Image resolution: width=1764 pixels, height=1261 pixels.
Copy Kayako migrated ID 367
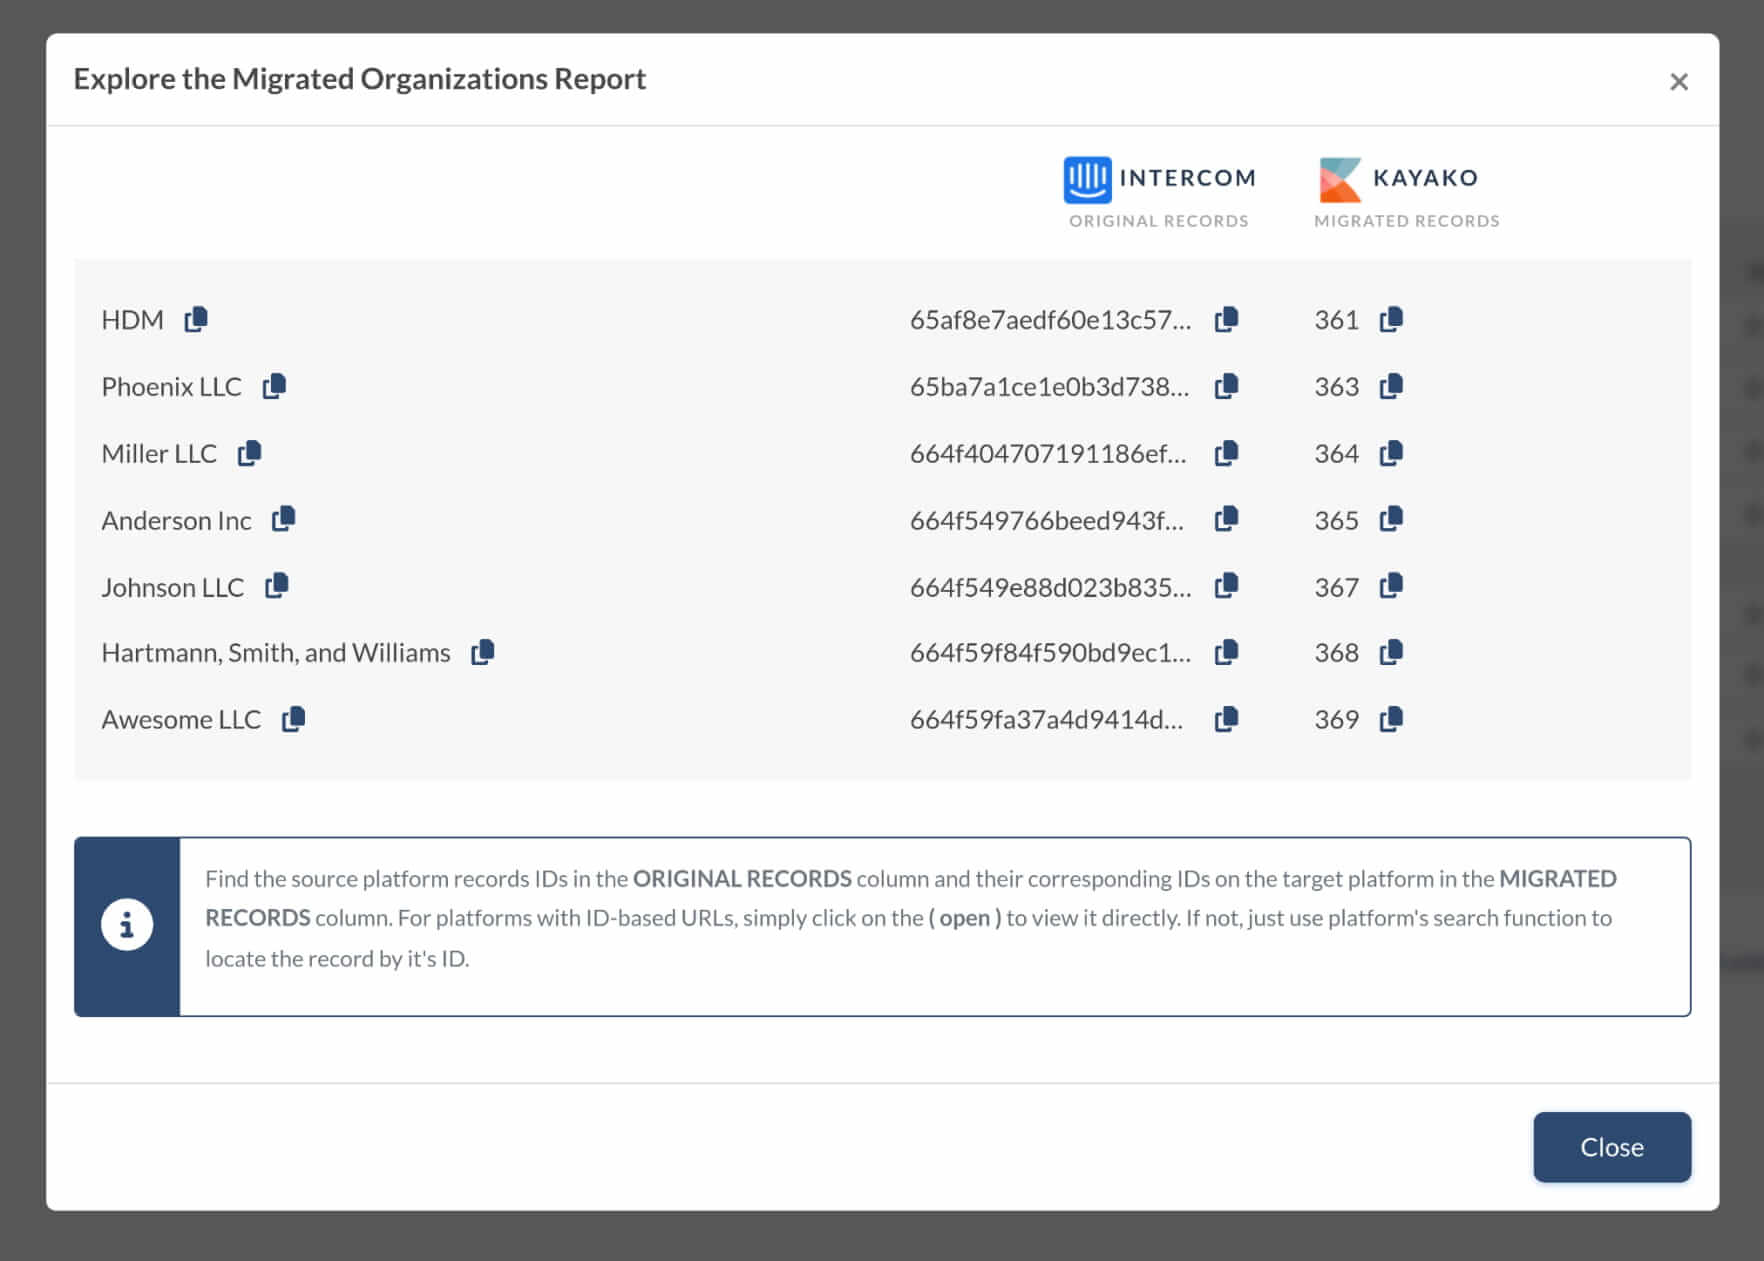coord(1391,586)
